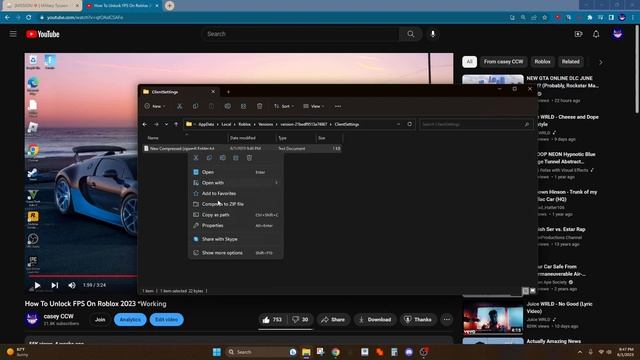The height and width of the screenshot is (360, 640).
Task: Open a new Chrome tab with plus
Action: click(169, 6)
